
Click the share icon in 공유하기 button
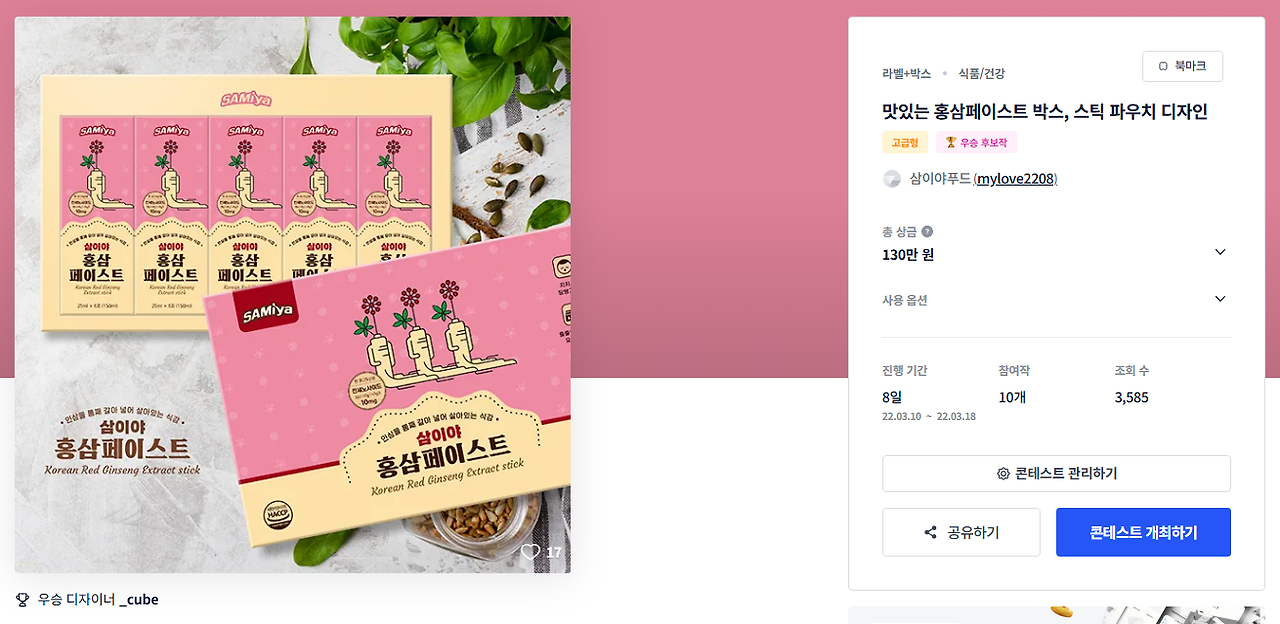coord(931,532)
